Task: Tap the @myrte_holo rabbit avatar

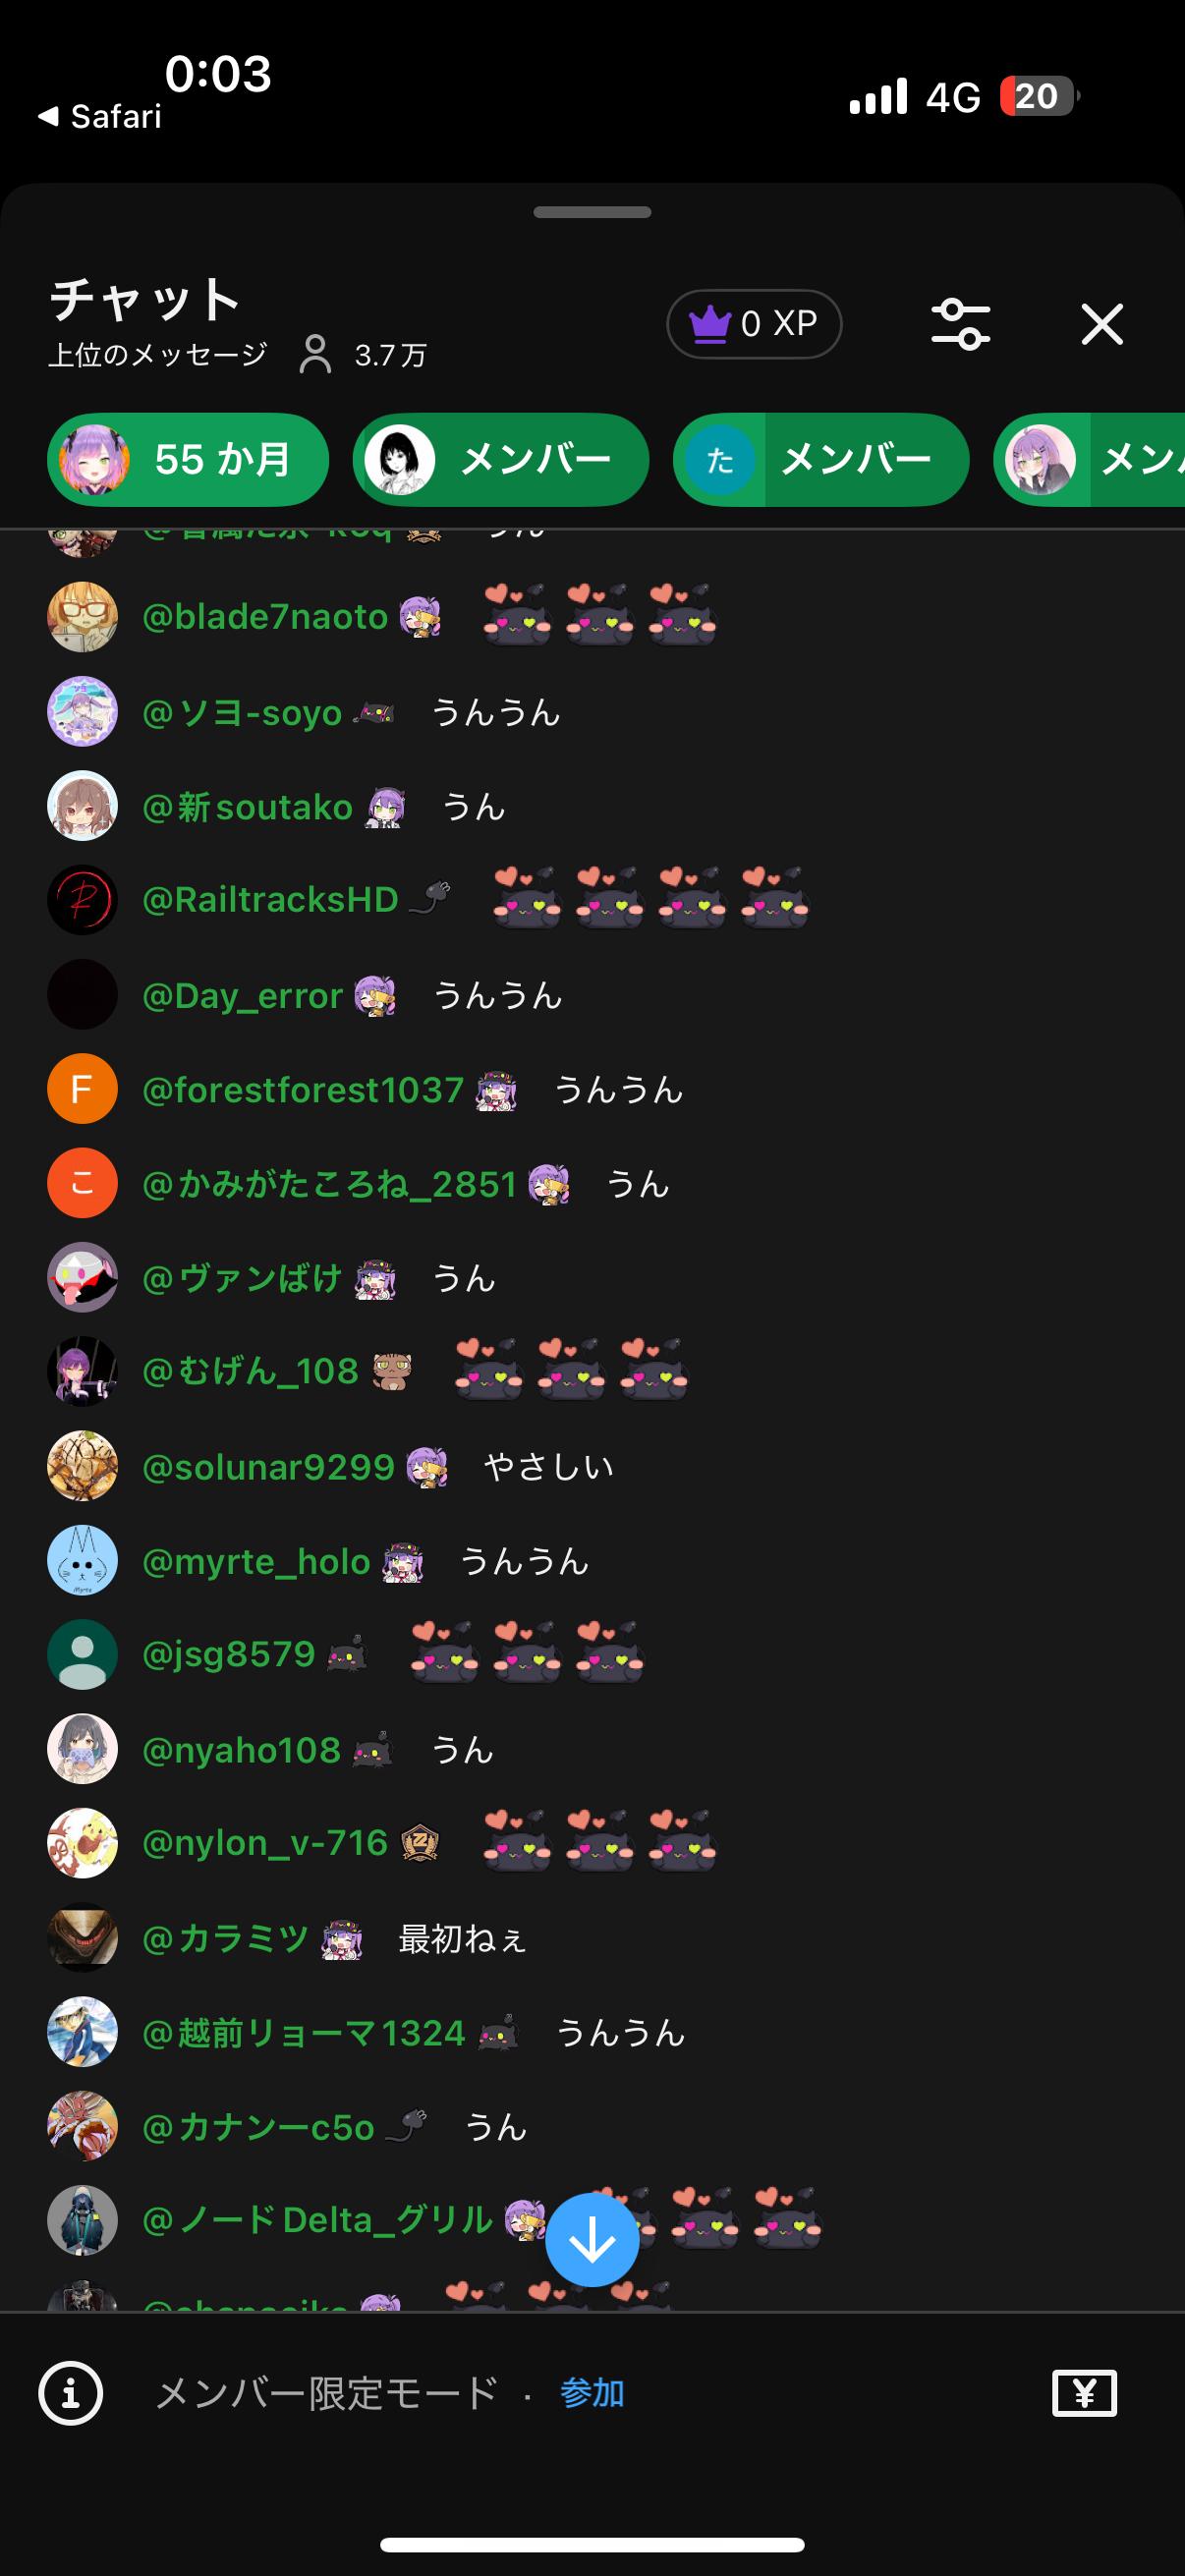Action: 82,1561
